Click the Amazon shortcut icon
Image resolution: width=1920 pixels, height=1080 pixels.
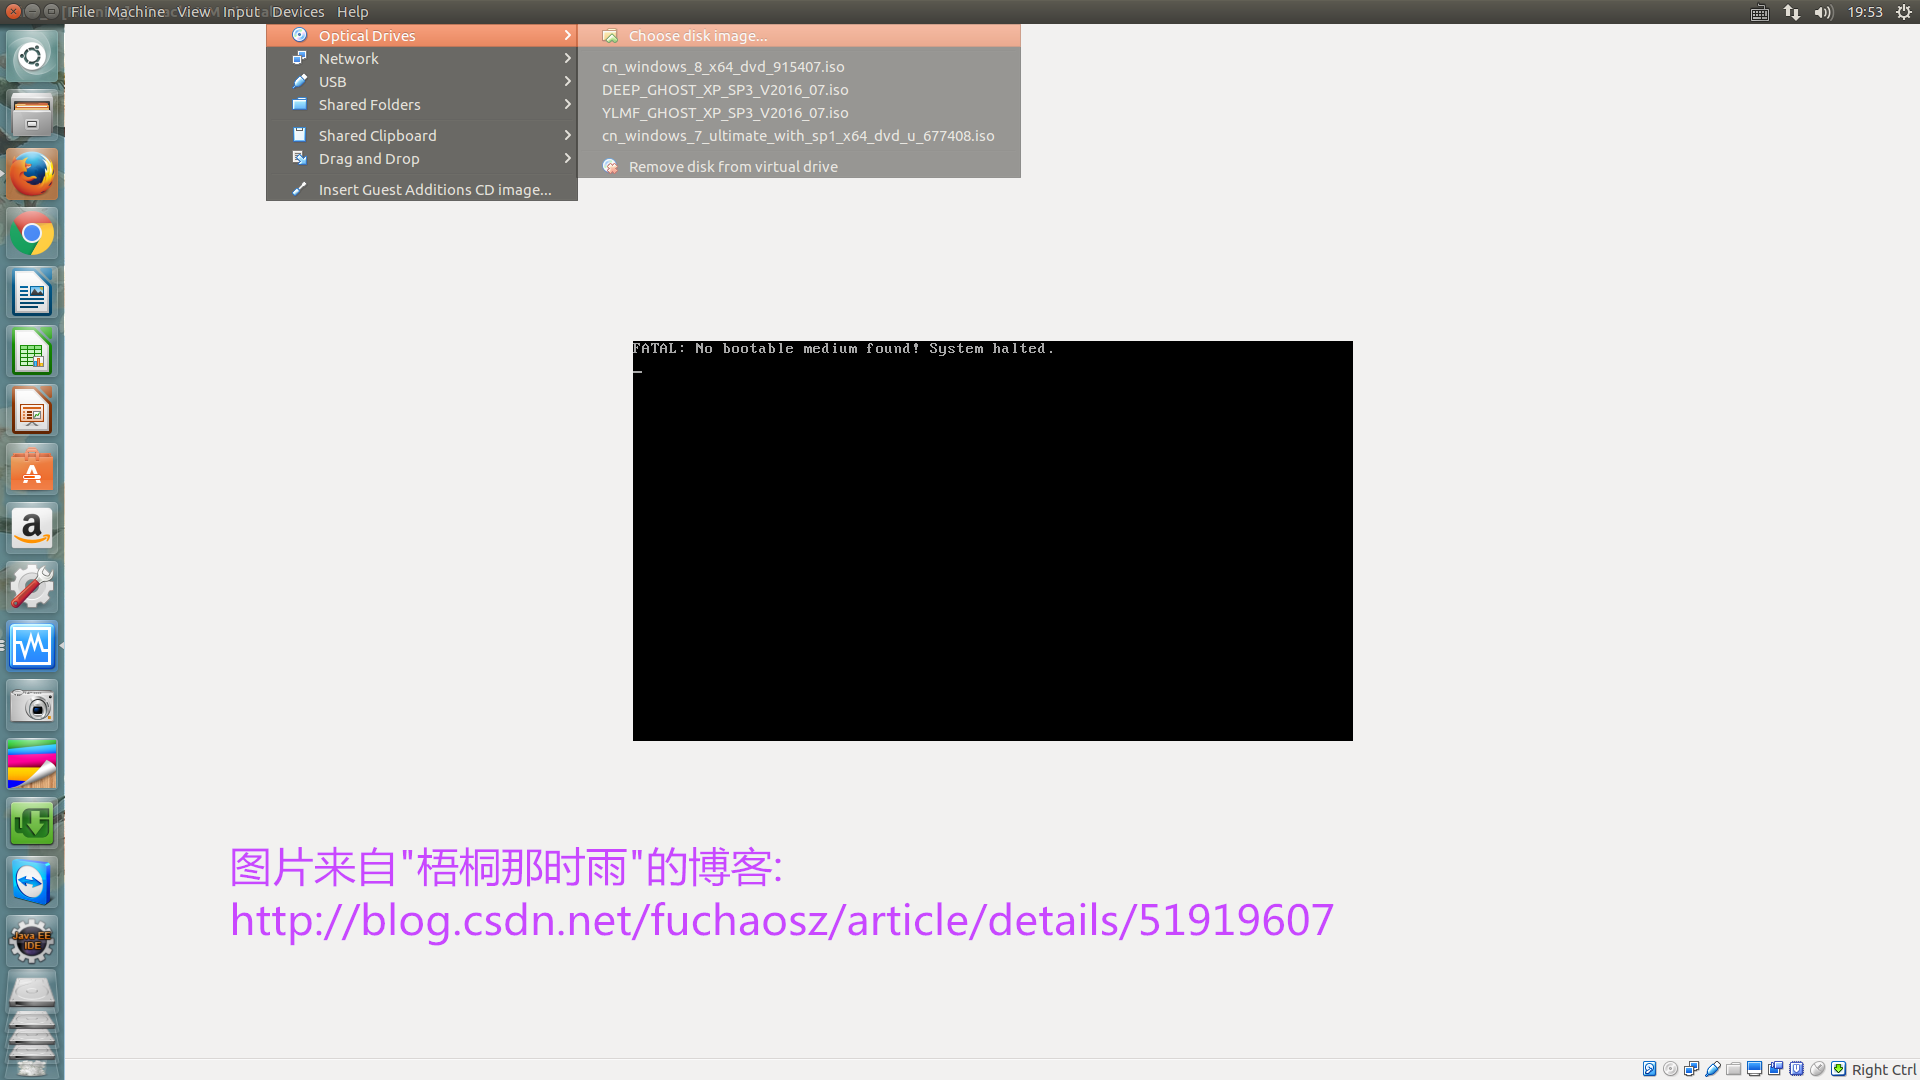click(32, 527)
